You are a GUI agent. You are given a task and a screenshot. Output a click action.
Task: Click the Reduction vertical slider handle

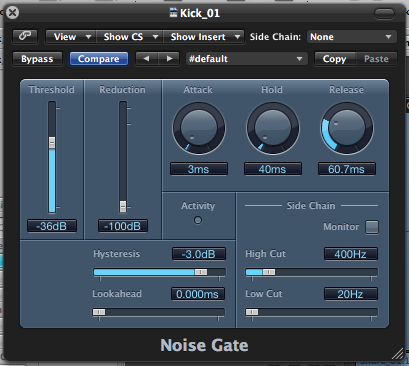(x=123, y=207)
